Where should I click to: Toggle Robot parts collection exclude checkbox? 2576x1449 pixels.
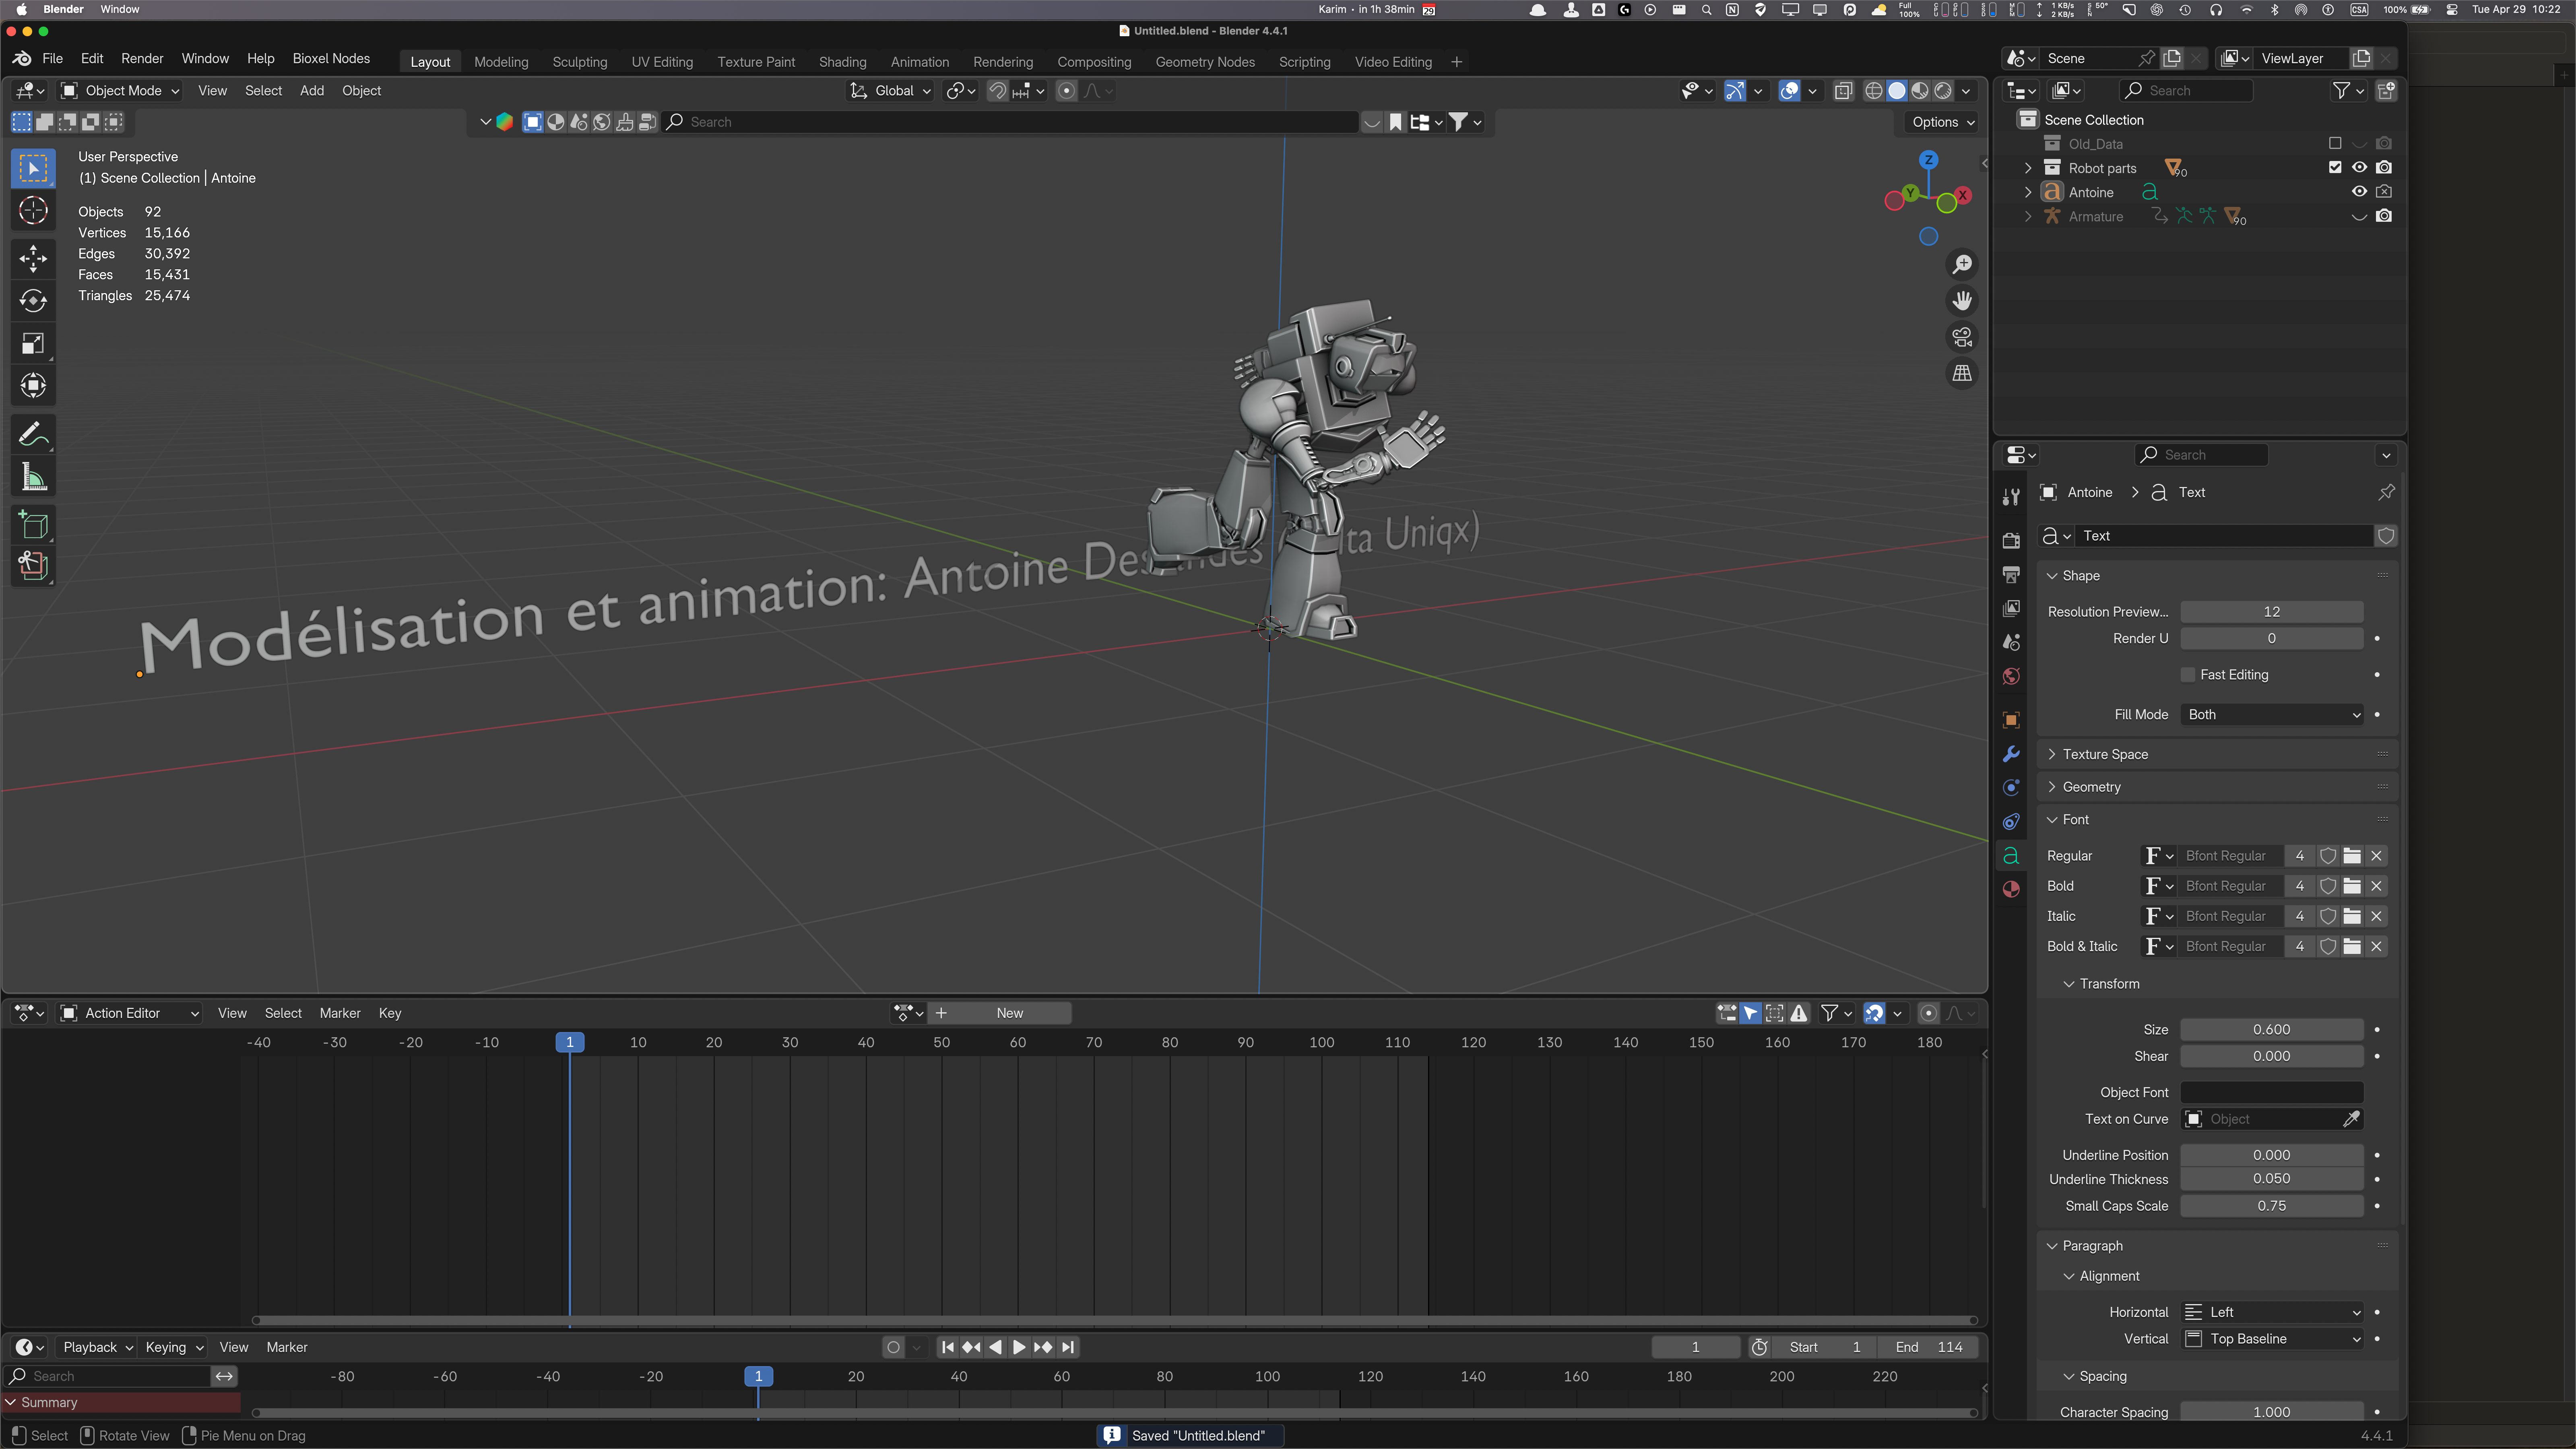[2335, 168]
